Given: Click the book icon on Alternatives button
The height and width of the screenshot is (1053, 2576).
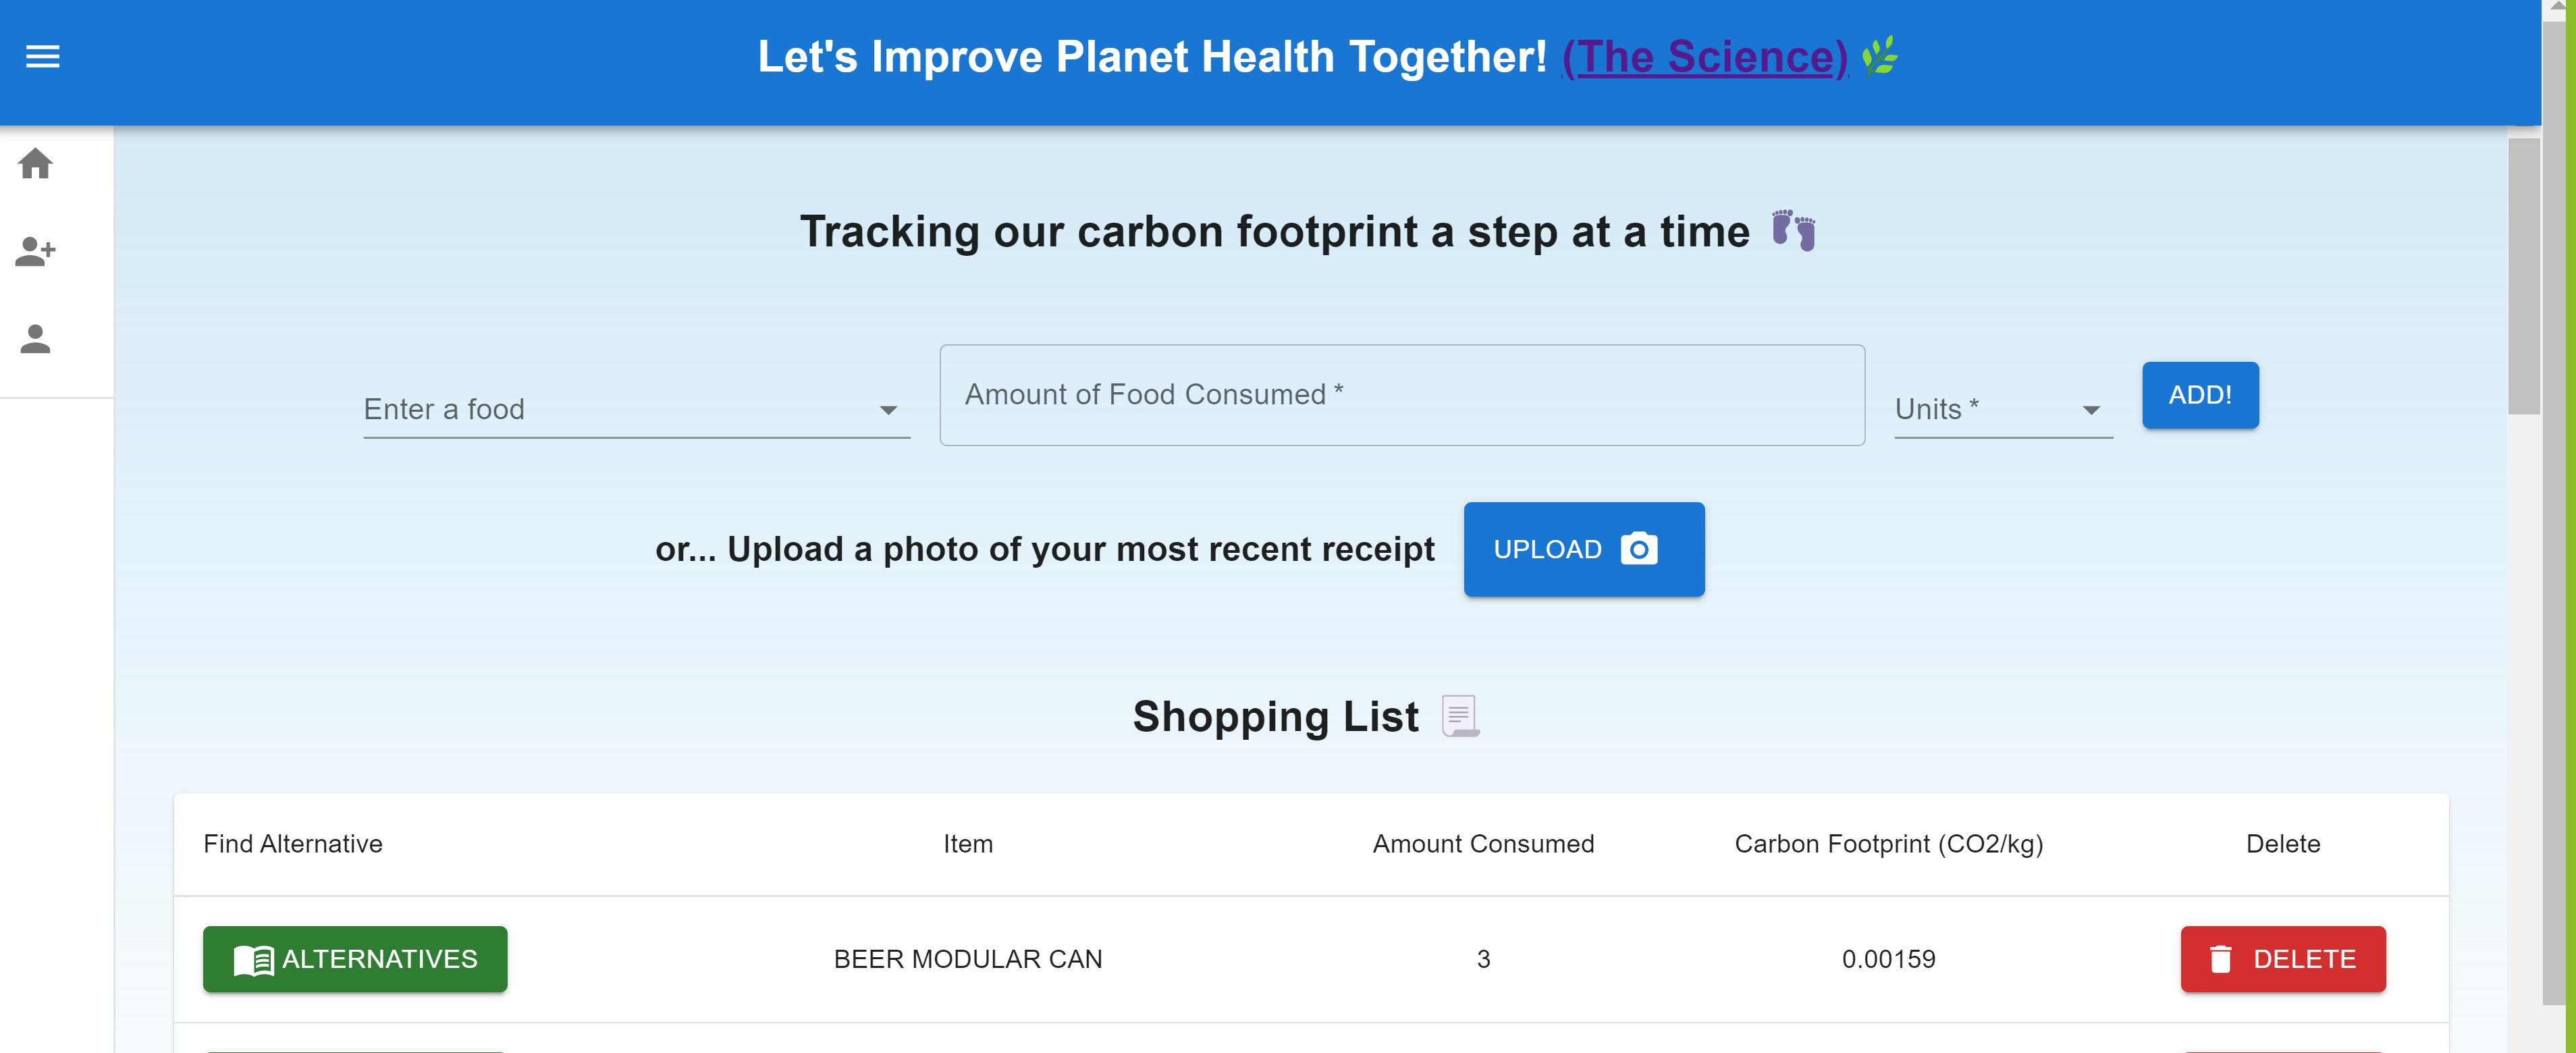Looking at the screenshot, I should [x=253, y=960].
